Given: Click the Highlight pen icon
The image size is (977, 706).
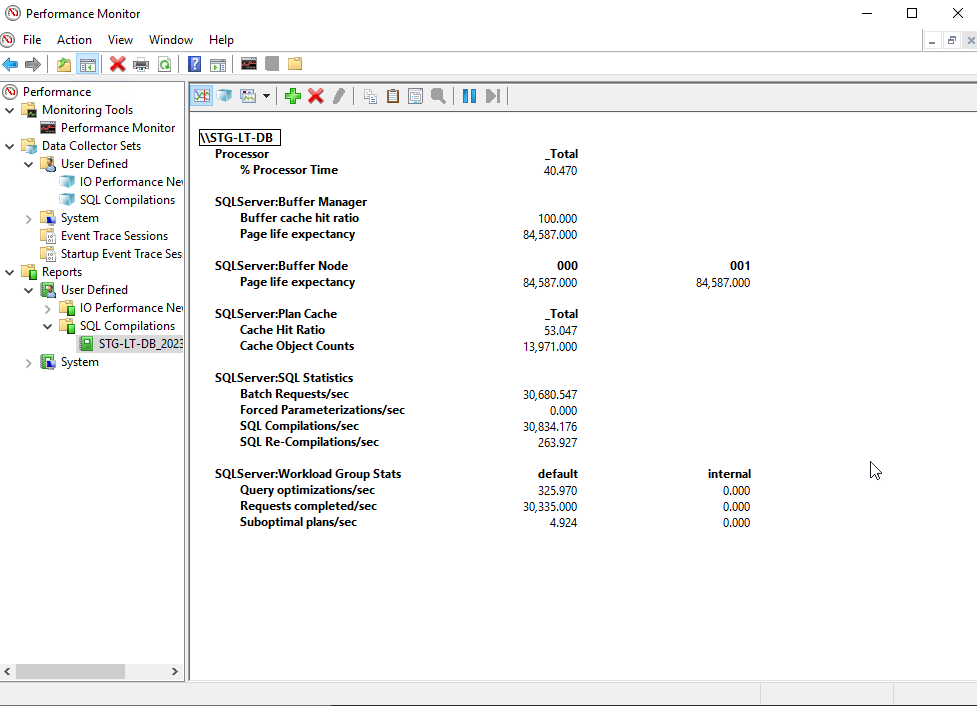Looking at the screenshot, I should 339,96.
